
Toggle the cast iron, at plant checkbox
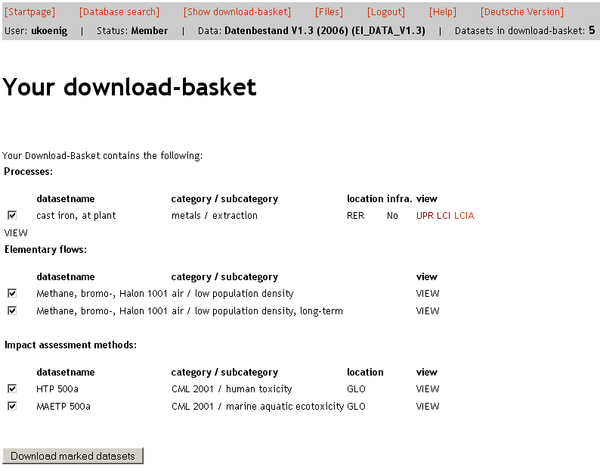click(12, 215)
